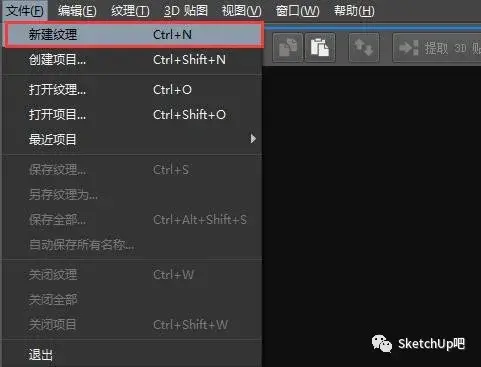
Task: Open the 文件(F) menu
Action: click(25, 11)
